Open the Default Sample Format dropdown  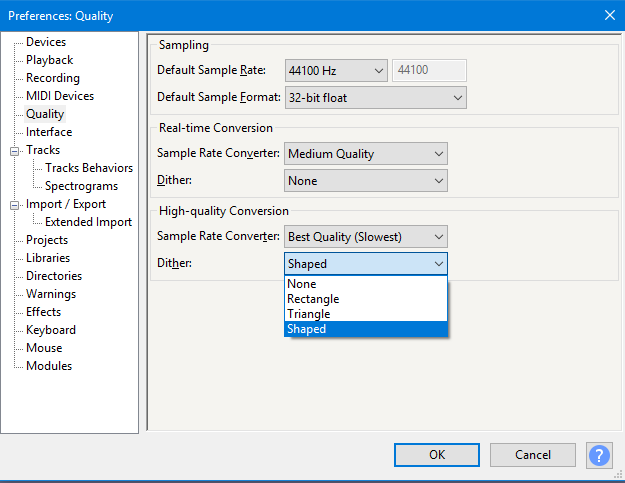(x=375, y=97)
